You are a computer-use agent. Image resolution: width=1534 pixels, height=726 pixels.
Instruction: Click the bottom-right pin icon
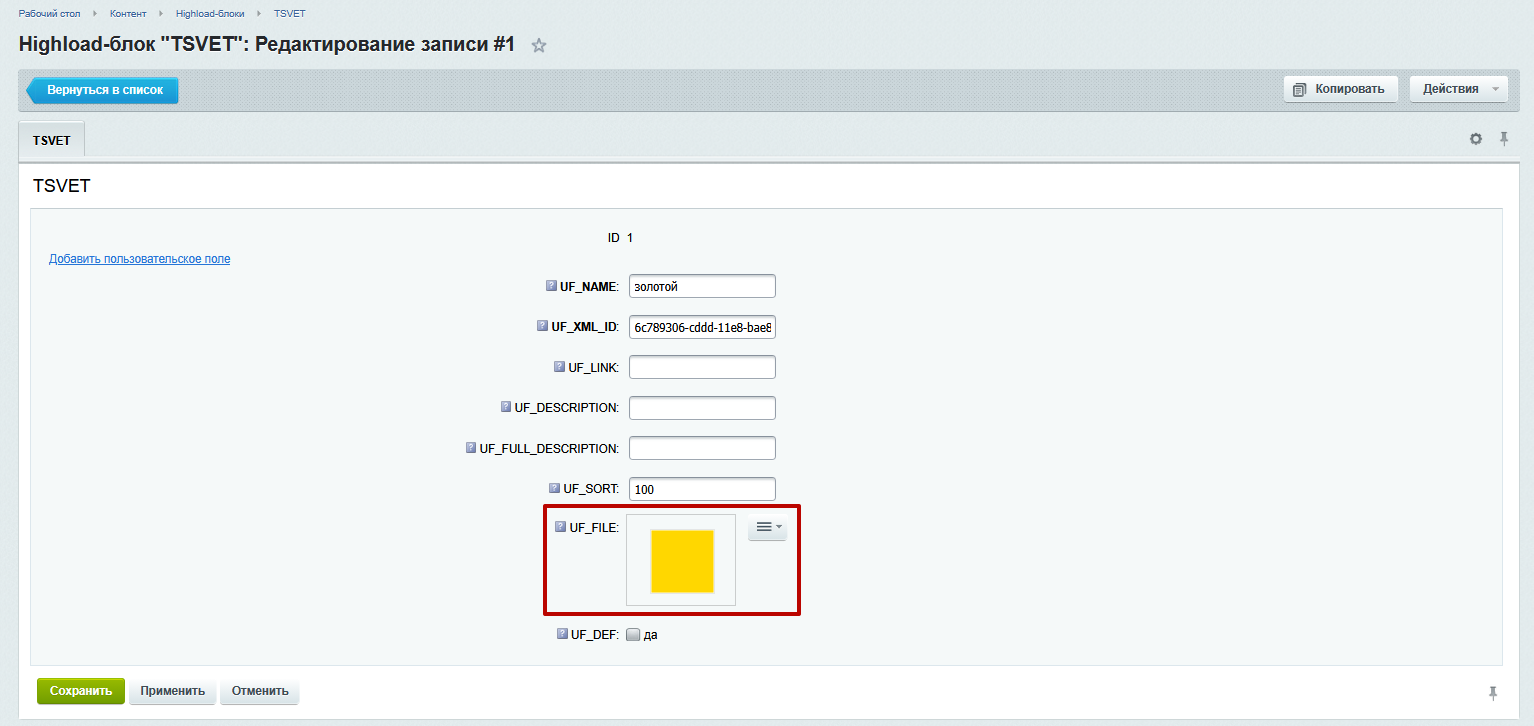click(1493, 693)
